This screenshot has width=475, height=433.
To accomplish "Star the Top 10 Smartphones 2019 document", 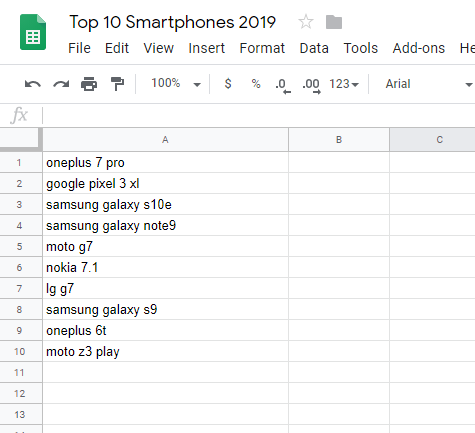I will [306, 22].
